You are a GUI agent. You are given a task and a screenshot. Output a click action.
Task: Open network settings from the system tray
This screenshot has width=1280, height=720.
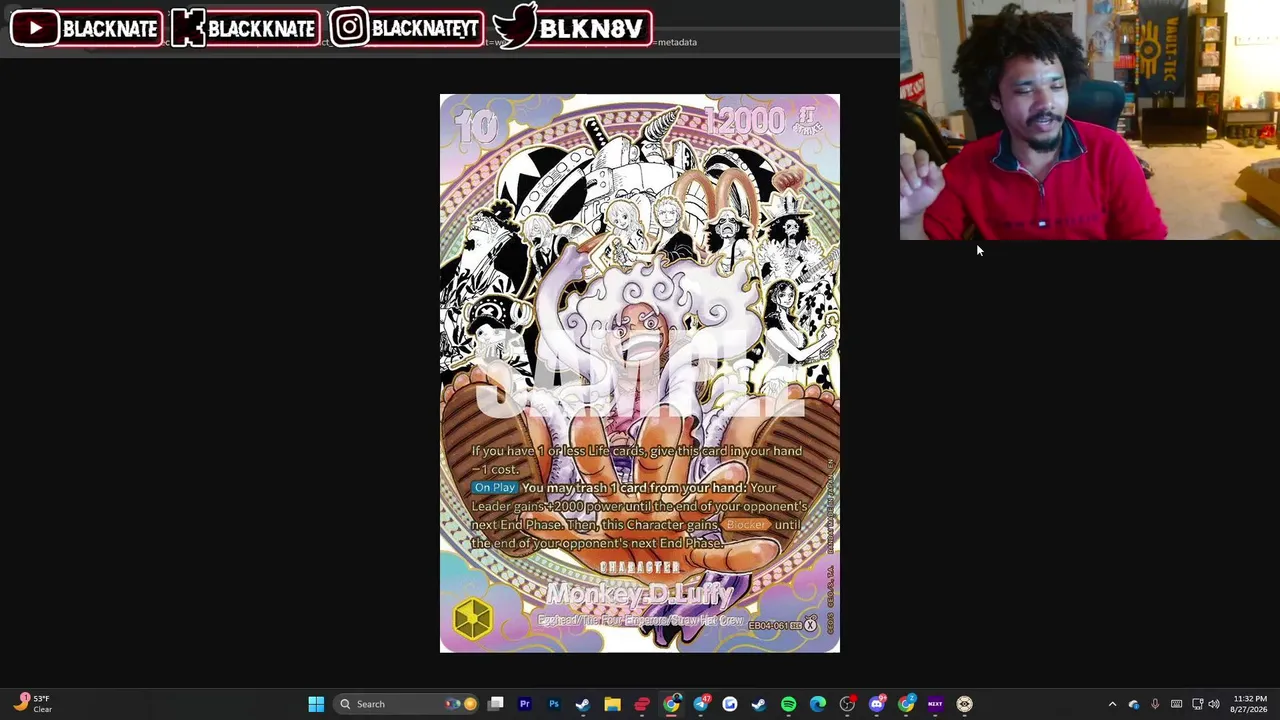point(1197,704)
